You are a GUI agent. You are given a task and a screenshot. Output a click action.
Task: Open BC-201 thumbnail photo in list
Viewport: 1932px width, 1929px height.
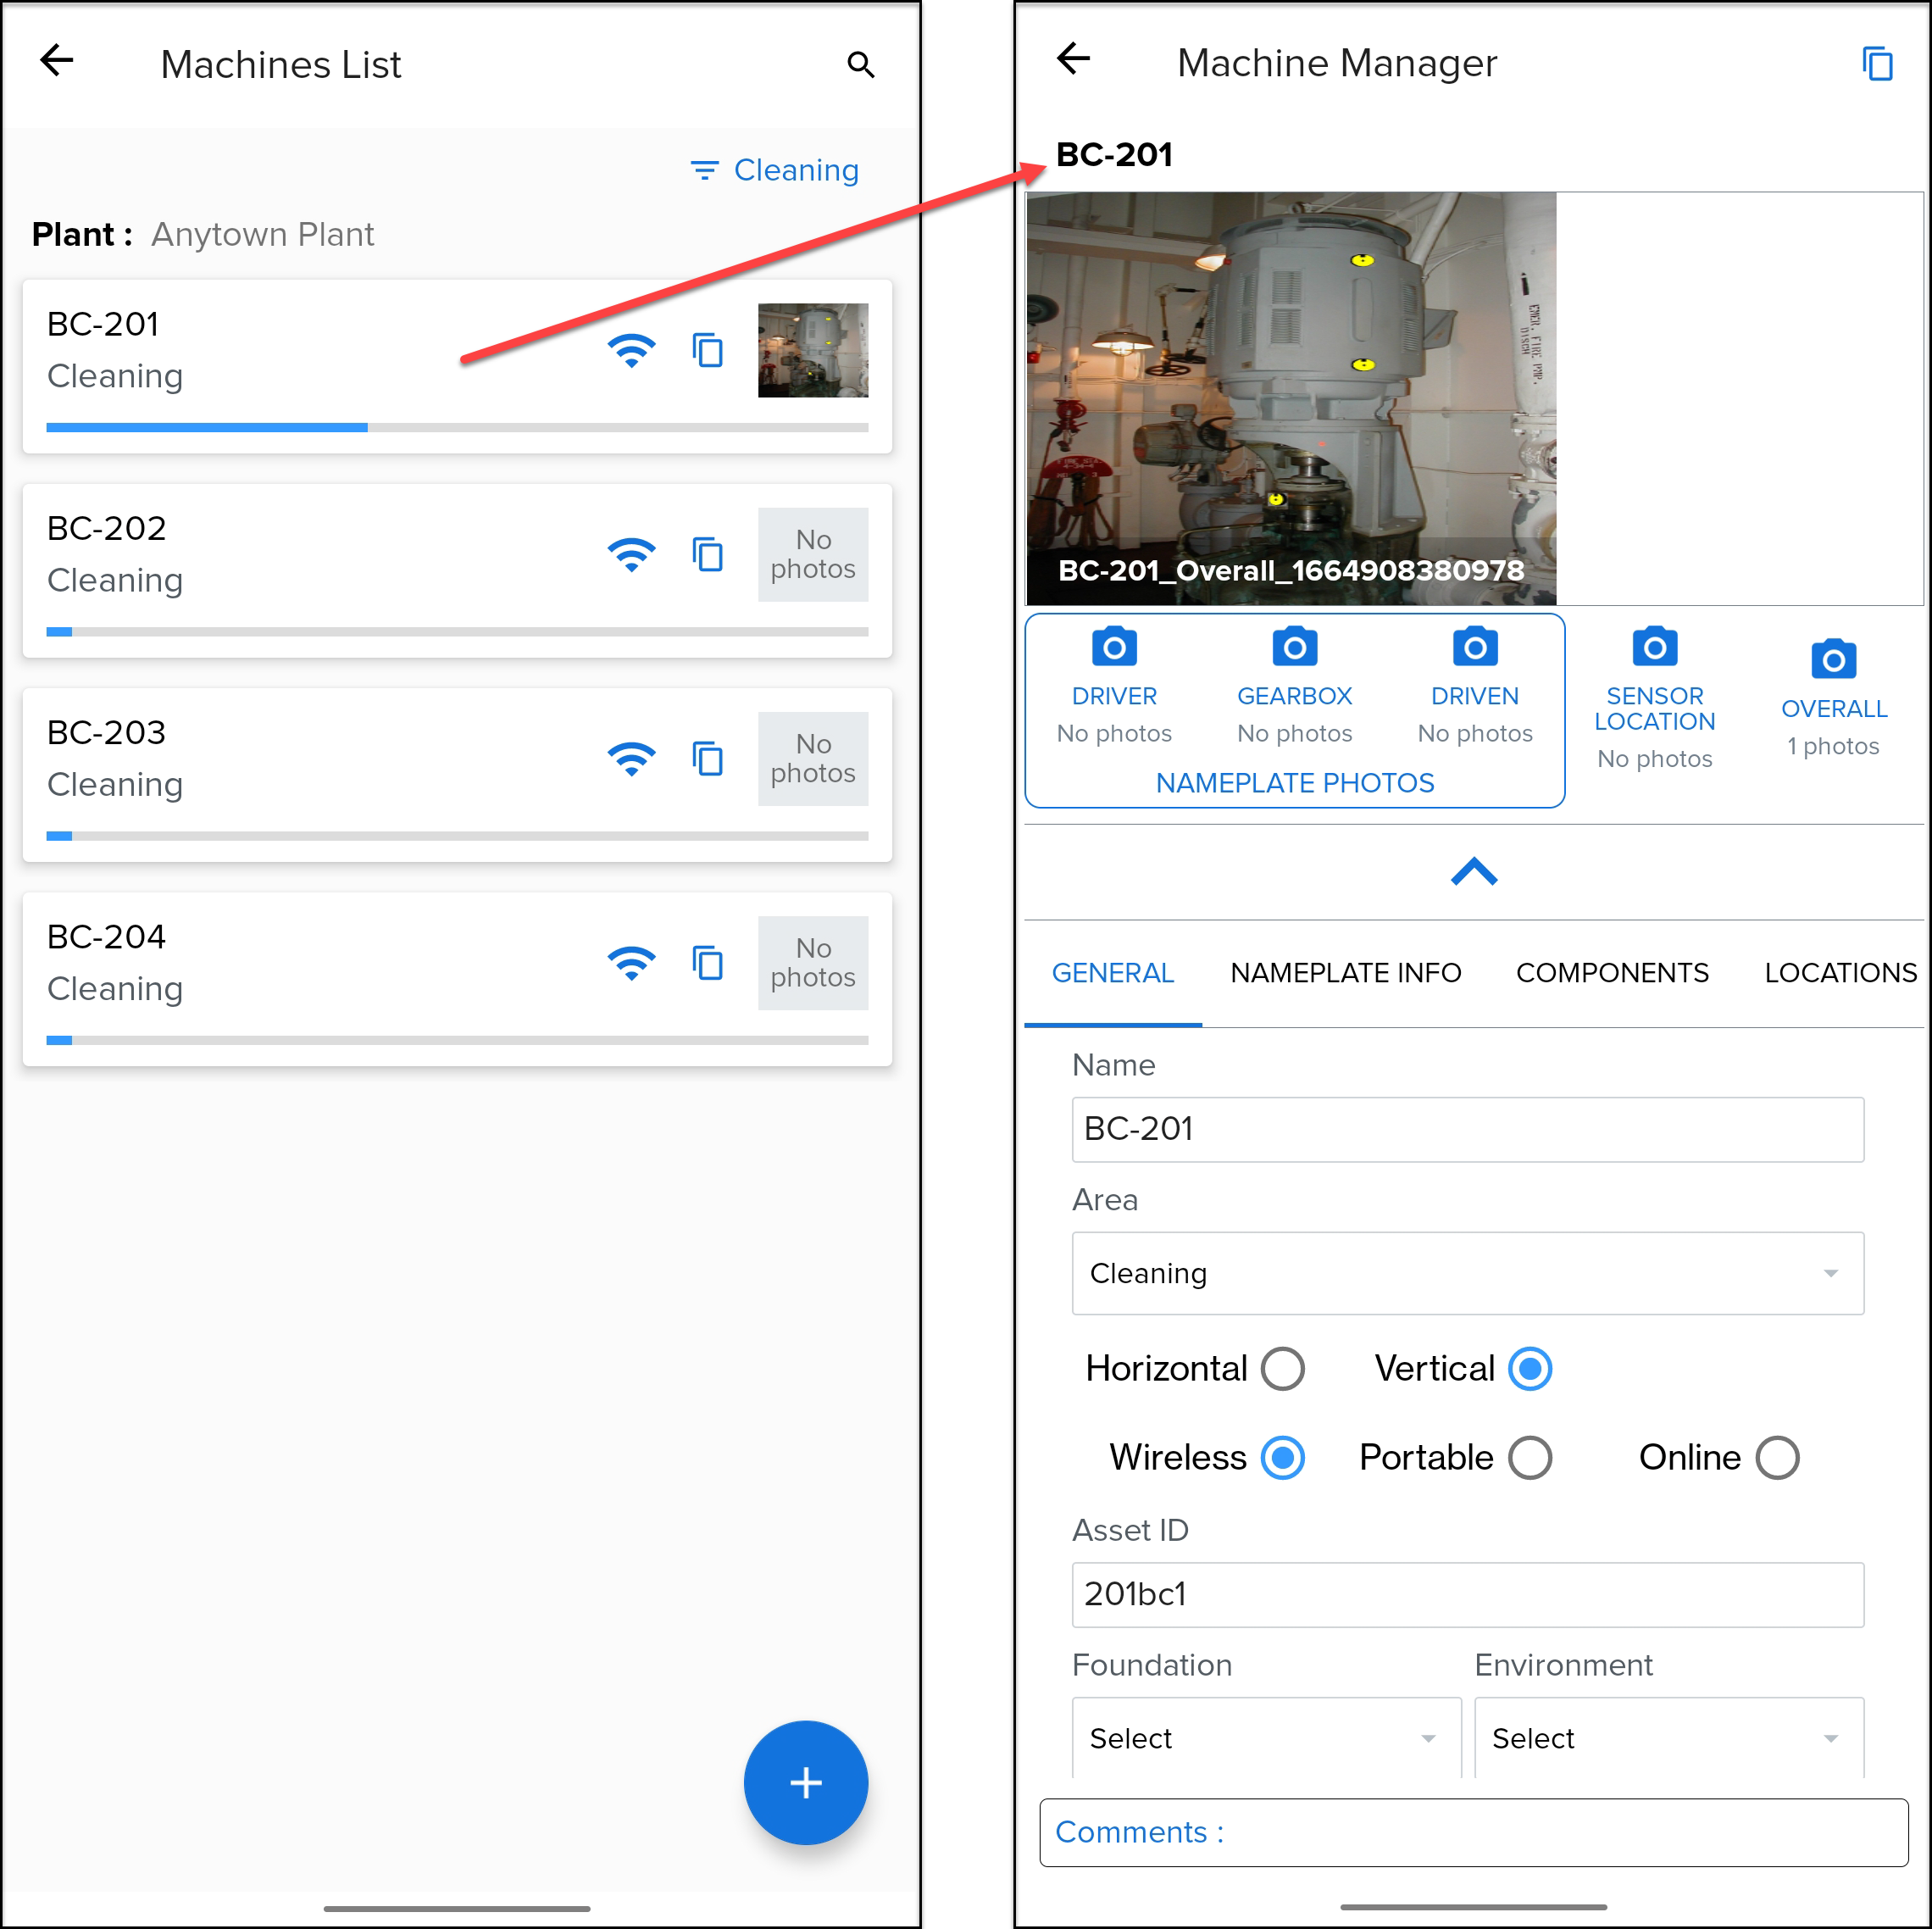813,350
